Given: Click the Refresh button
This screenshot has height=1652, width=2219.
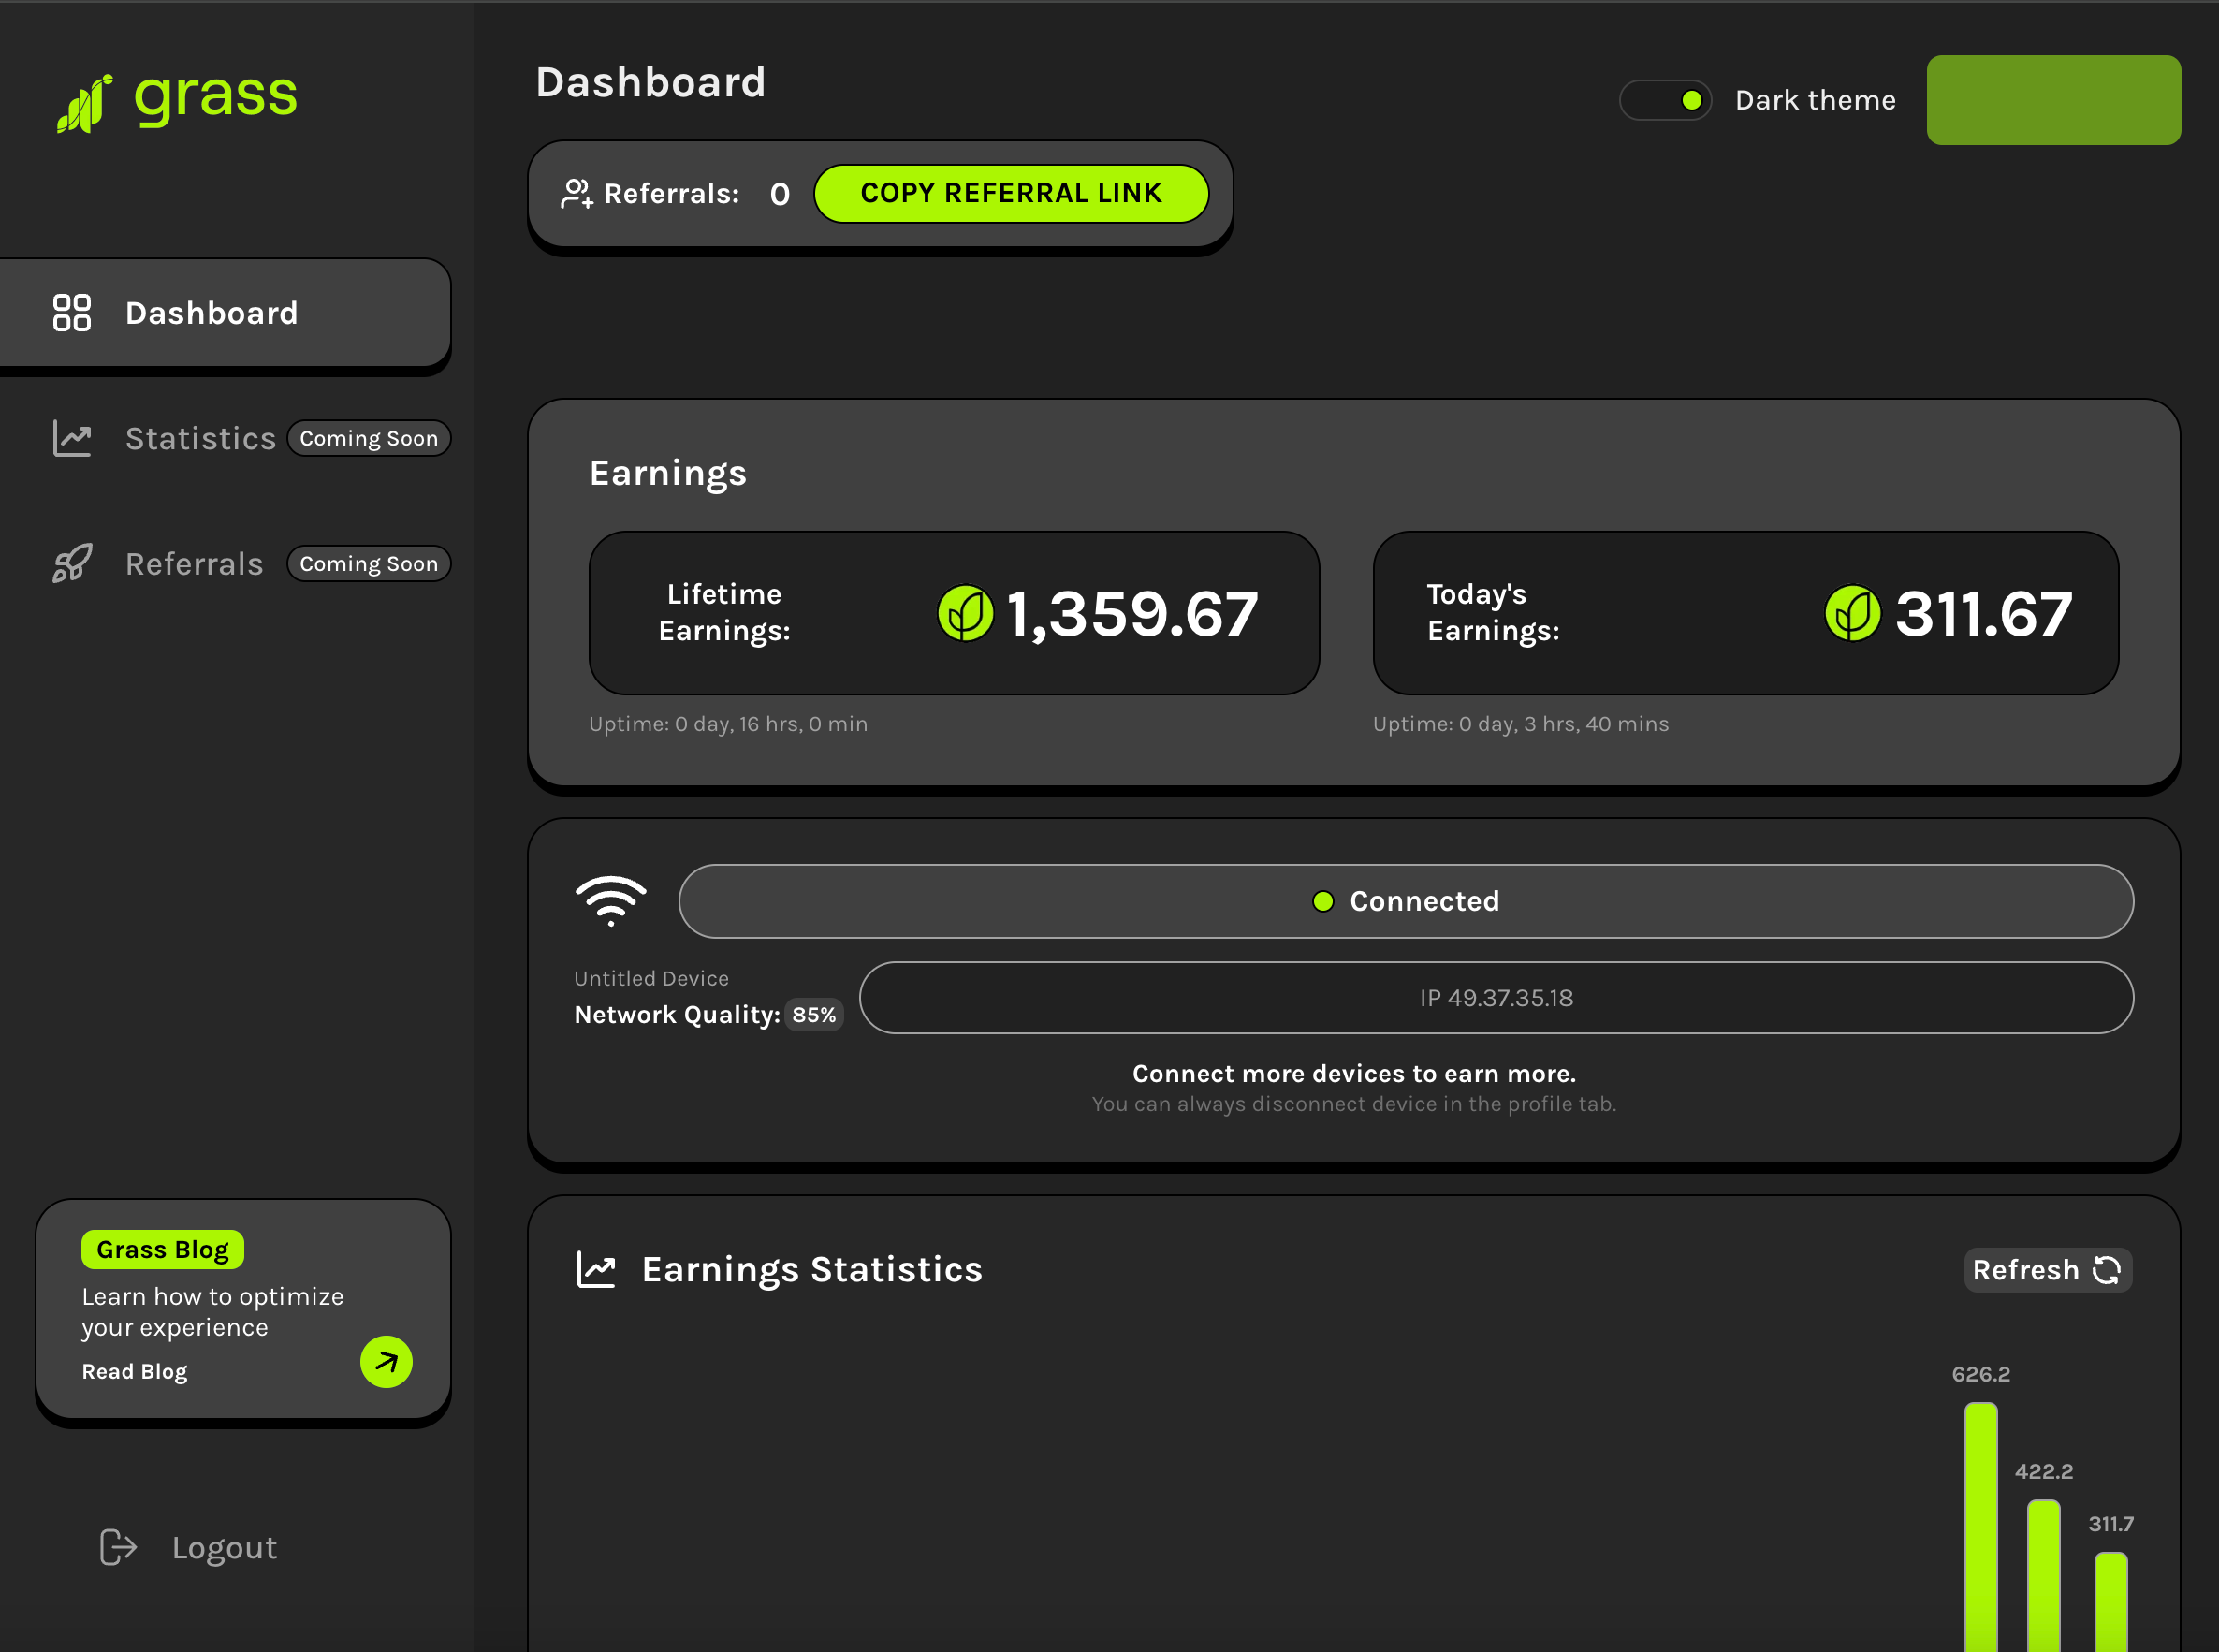Looking at the screenshot, I should click(x=2048, y=1270).
